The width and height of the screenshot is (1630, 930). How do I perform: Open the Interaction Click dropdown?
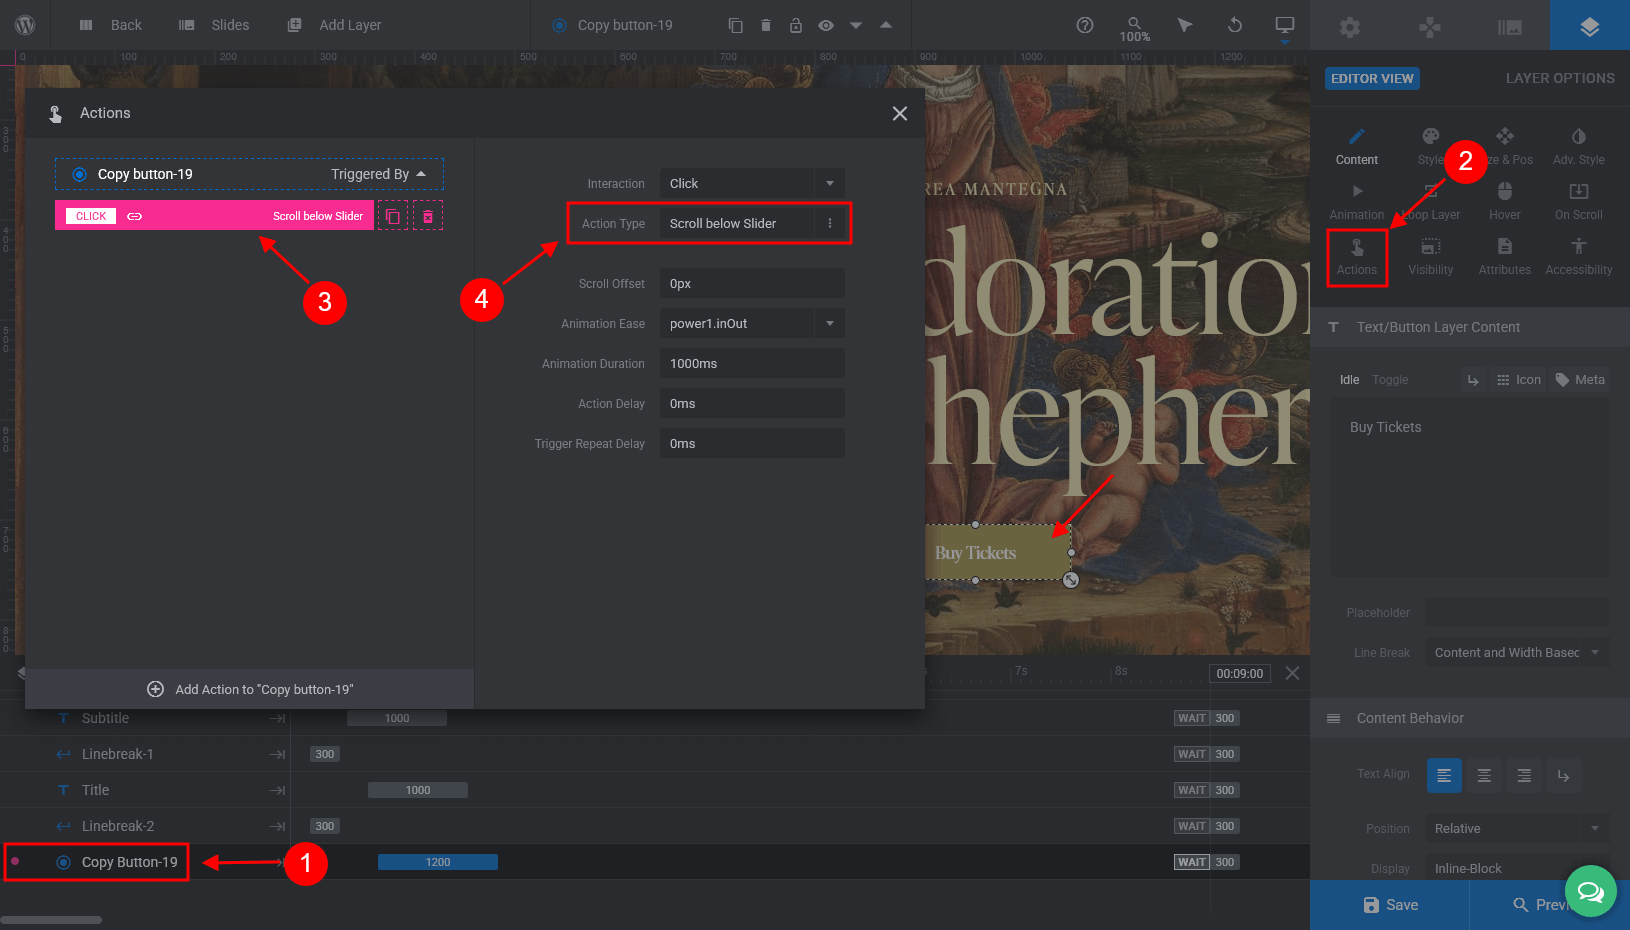point(752,183)
